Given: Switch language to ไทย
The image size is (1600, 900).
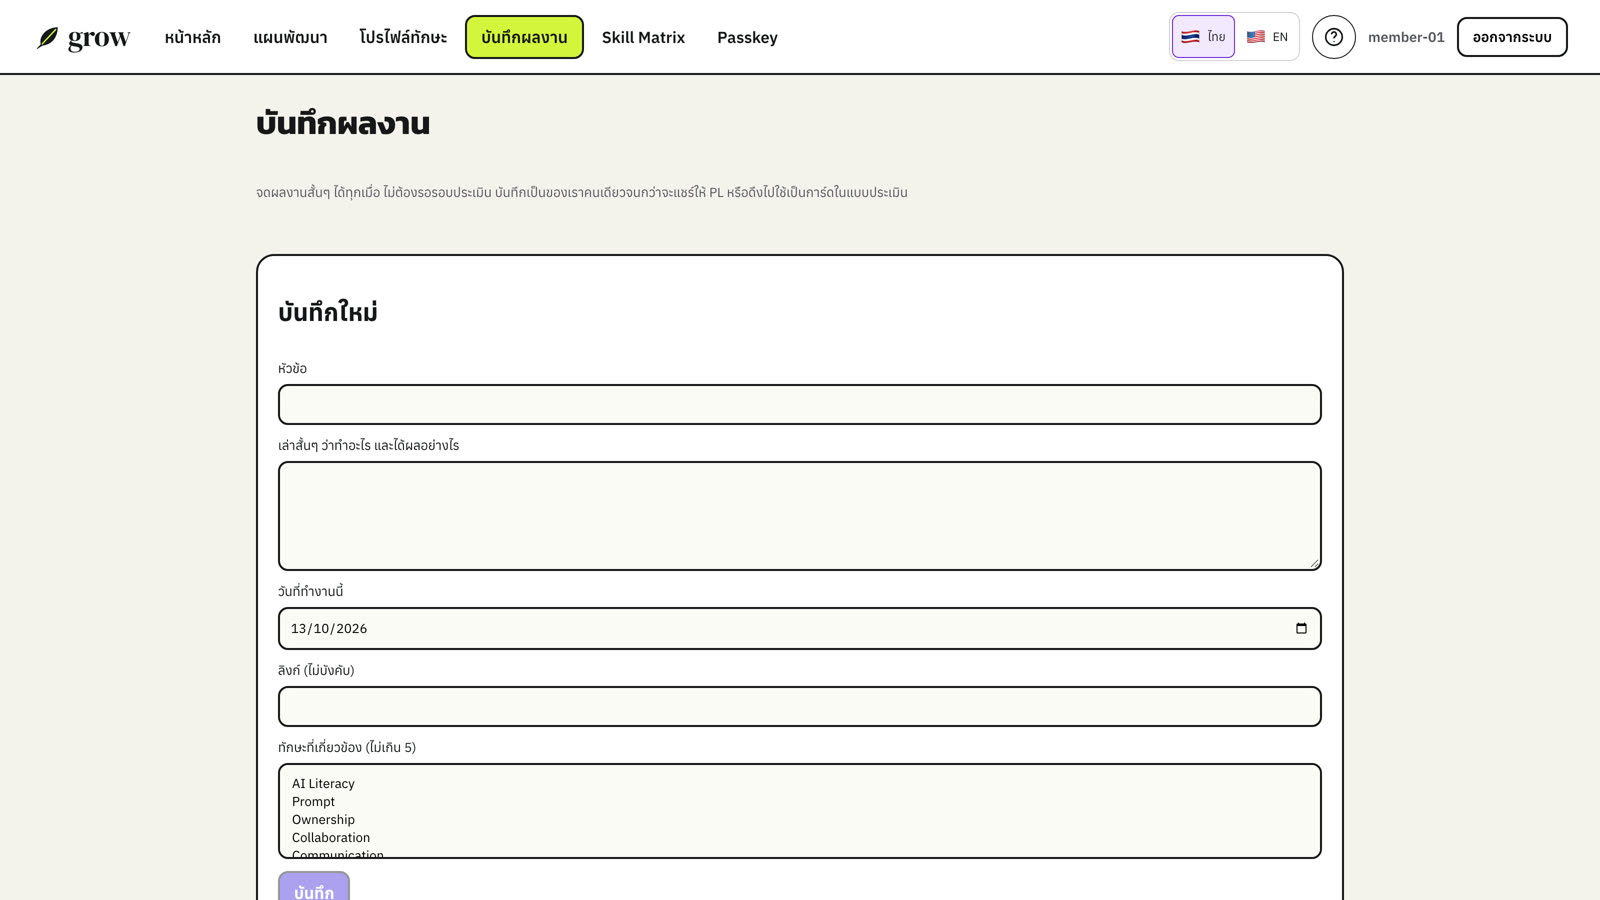Looking at the screenshot, I should point(1203,37).
